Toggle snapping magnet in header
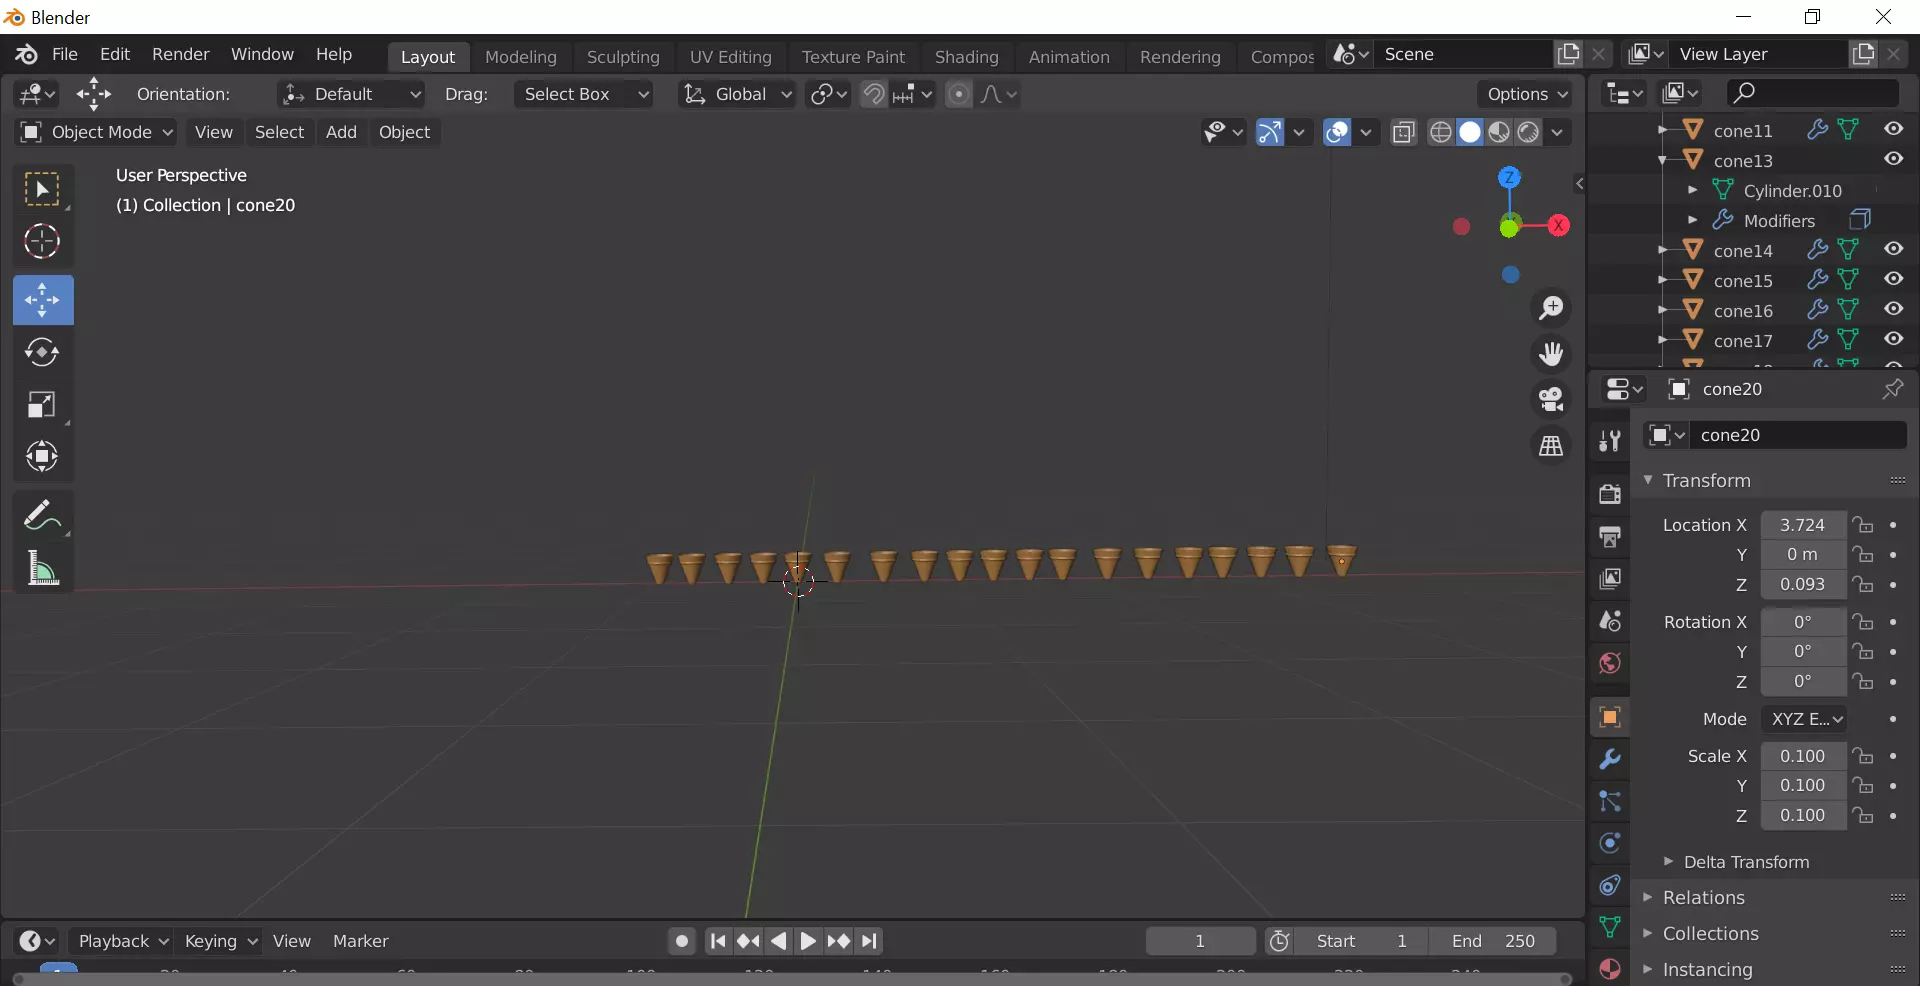Screen dimensions: 1920x986 coord(874,94)
